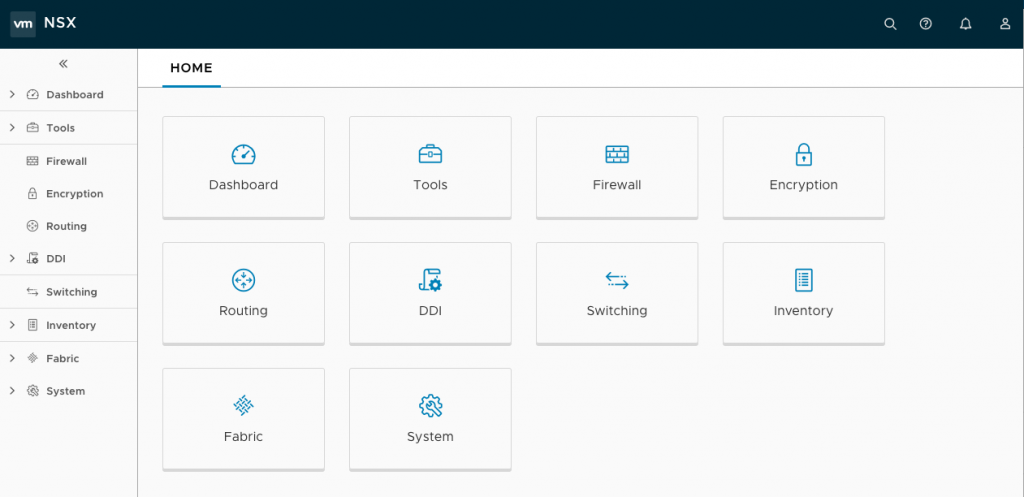Click the Fabric icon in sidebar
Screen dimensions: 1024x497
(x=33, y=359)
